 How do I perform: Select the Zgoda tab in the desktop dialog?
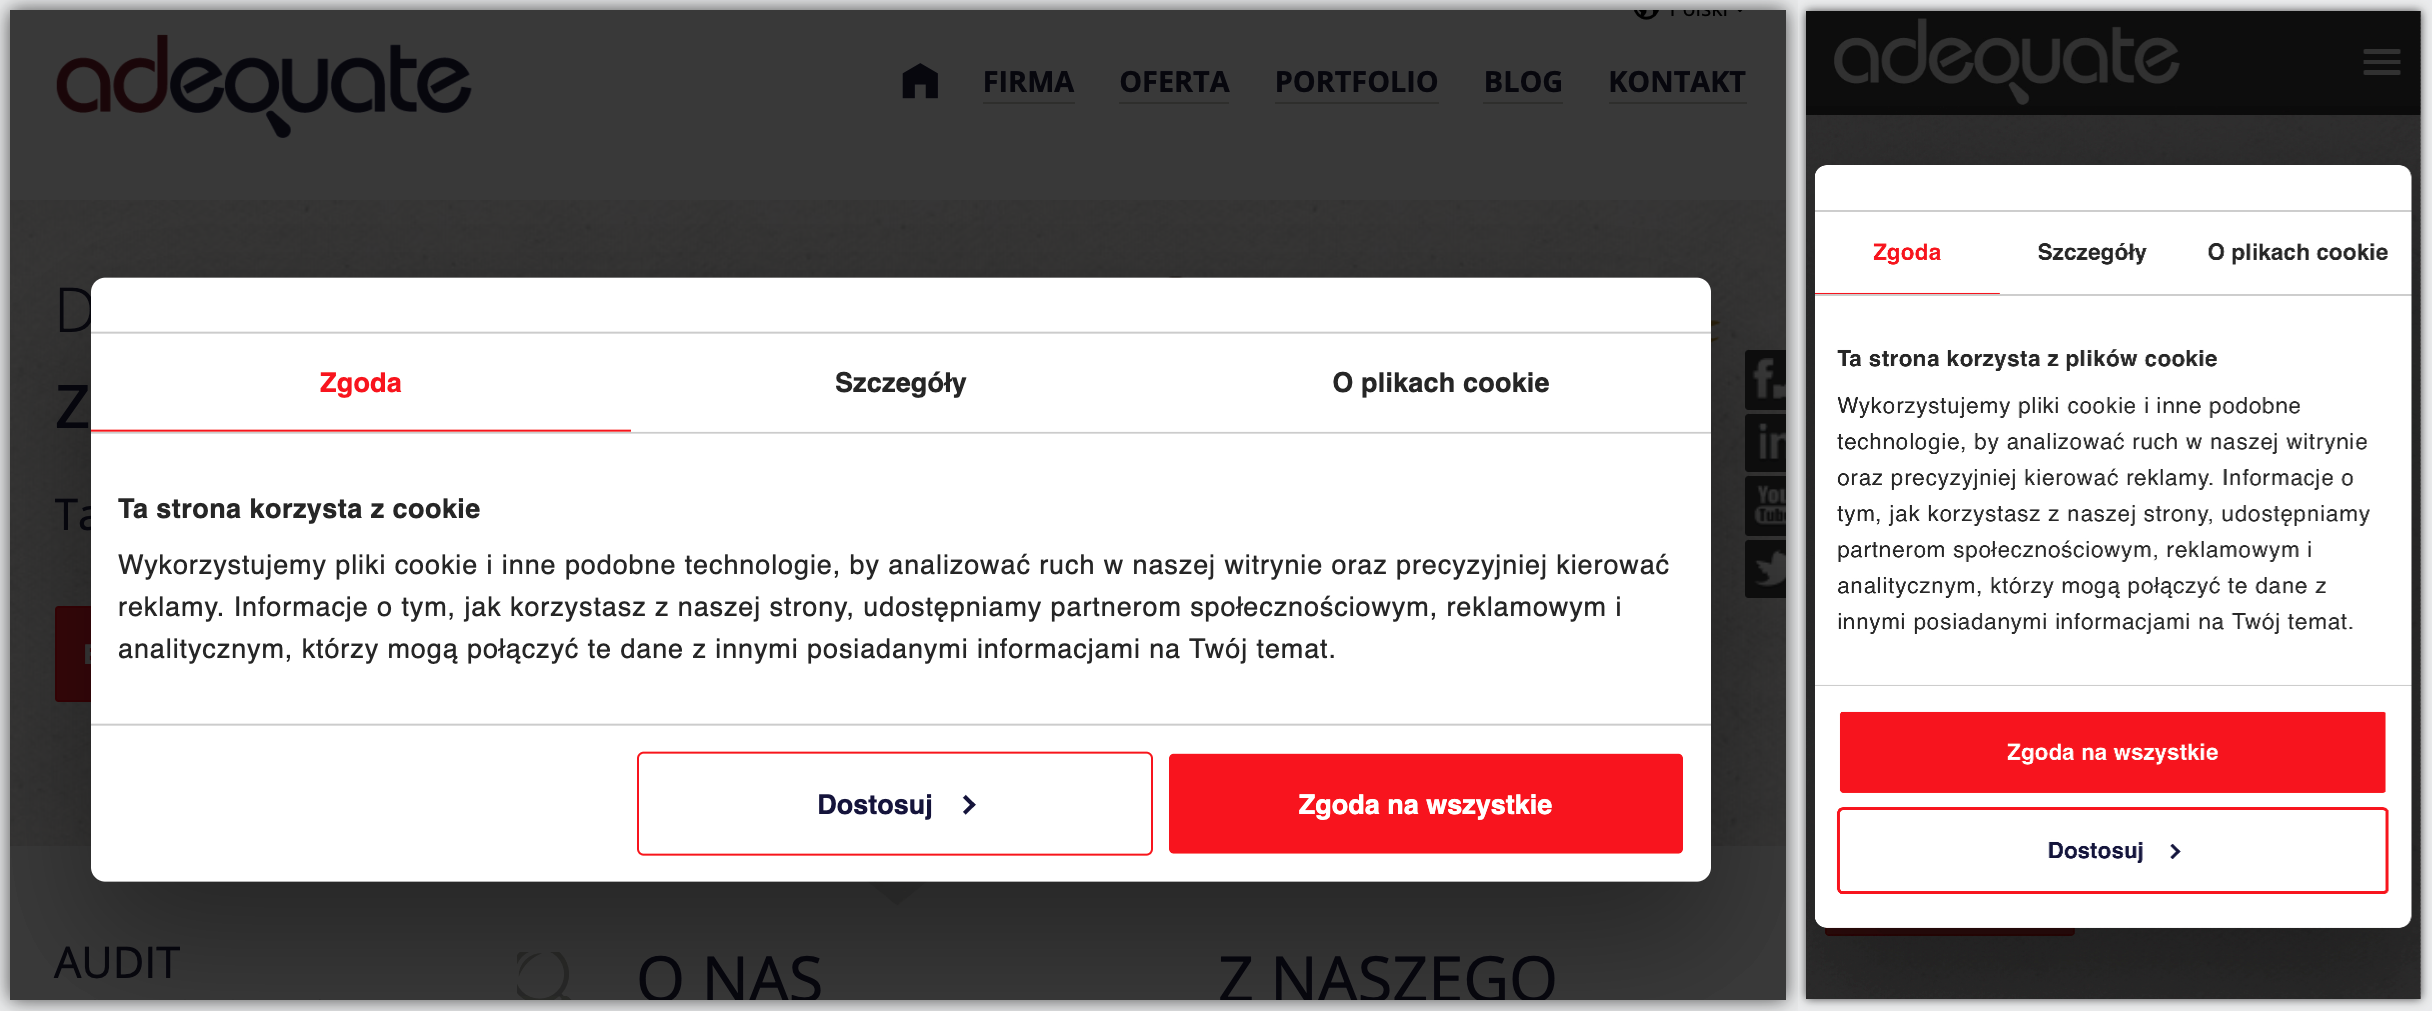[x=360, y=383]
